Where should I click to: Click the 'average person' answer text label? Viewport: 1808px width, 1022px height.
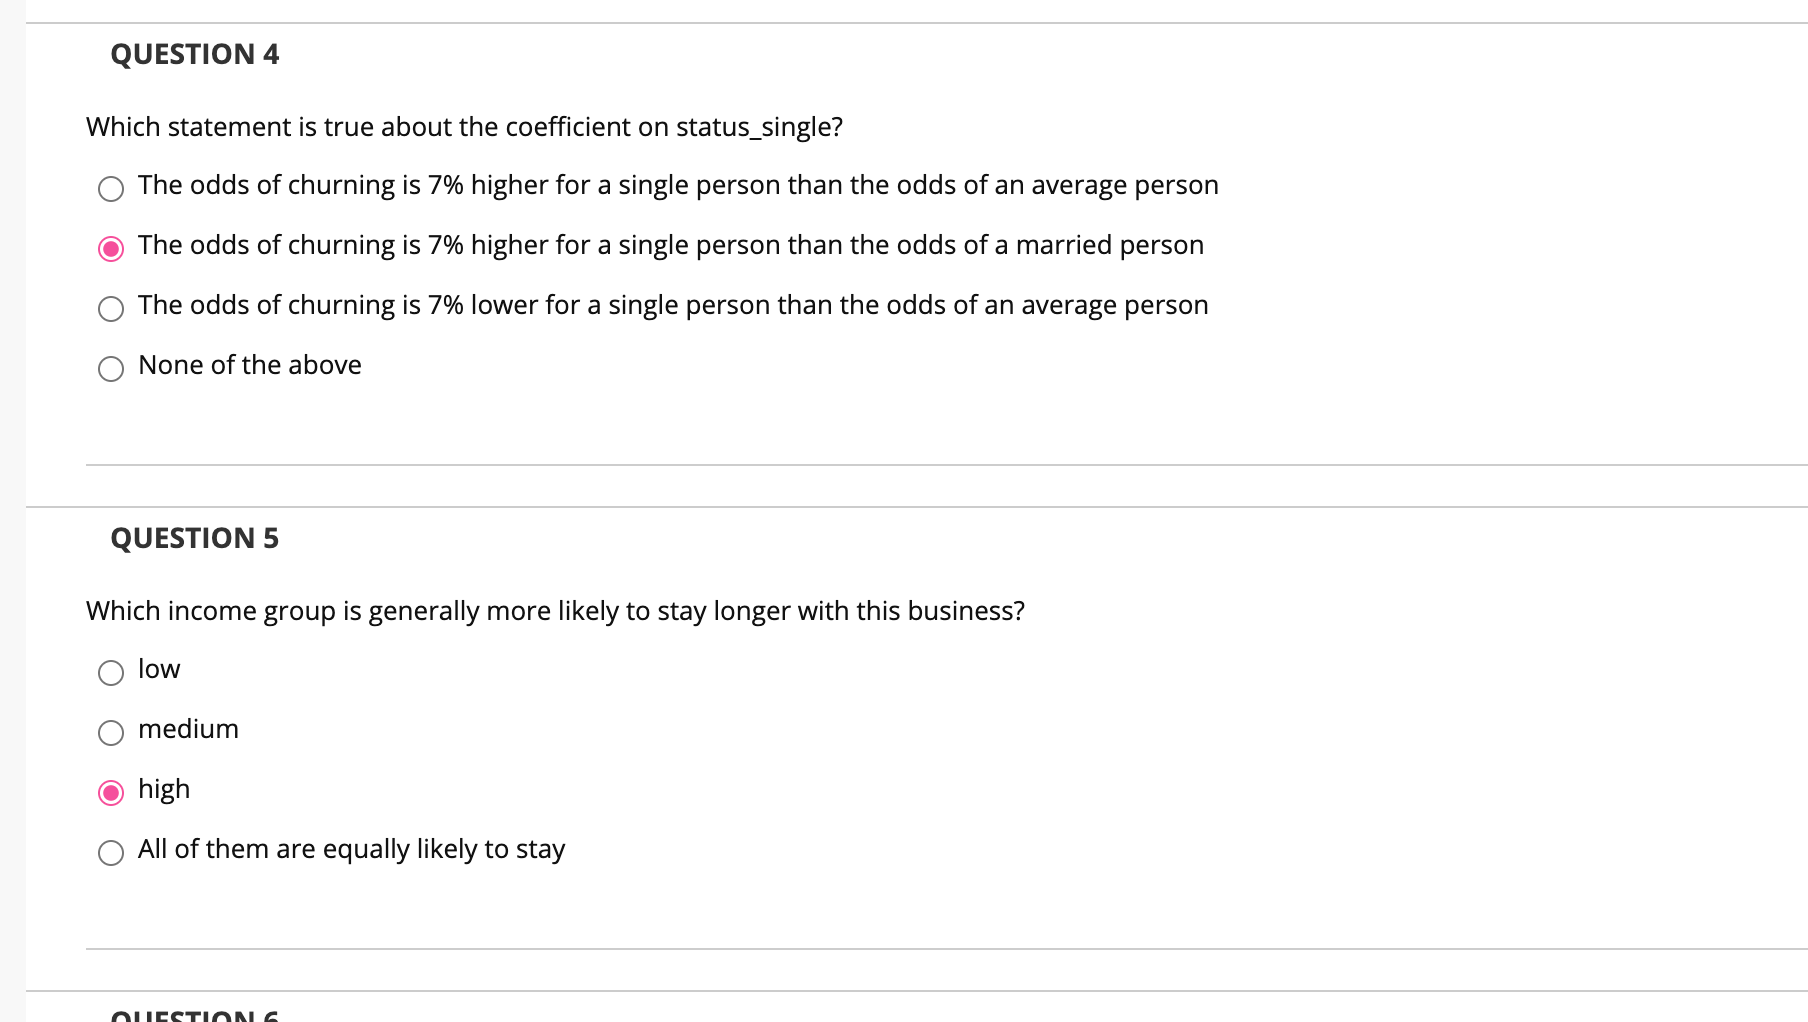point(678,185)
